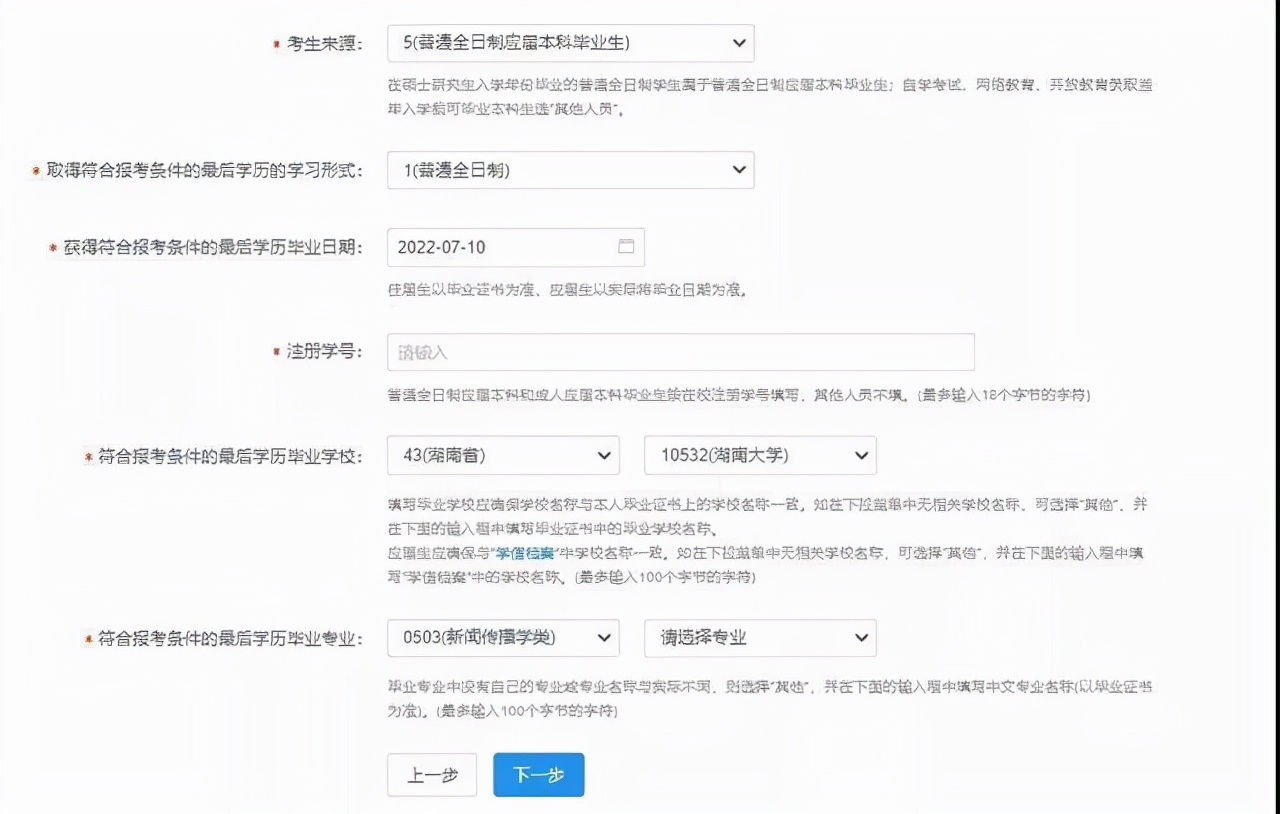Open the major category dropdown showing 0503
Image resolution: width=1280 pixels, height=814 pixels.
pyautogui.click(x=503, y=638)
